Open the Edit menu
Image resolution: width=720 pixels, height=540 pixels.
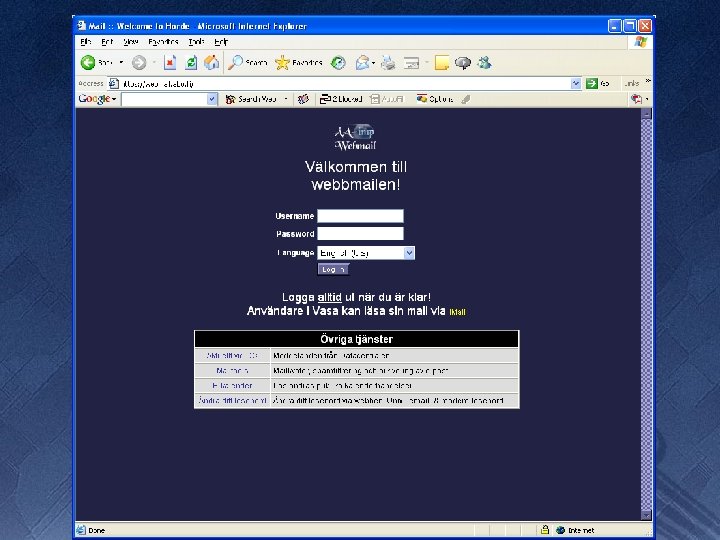point(107,42)
